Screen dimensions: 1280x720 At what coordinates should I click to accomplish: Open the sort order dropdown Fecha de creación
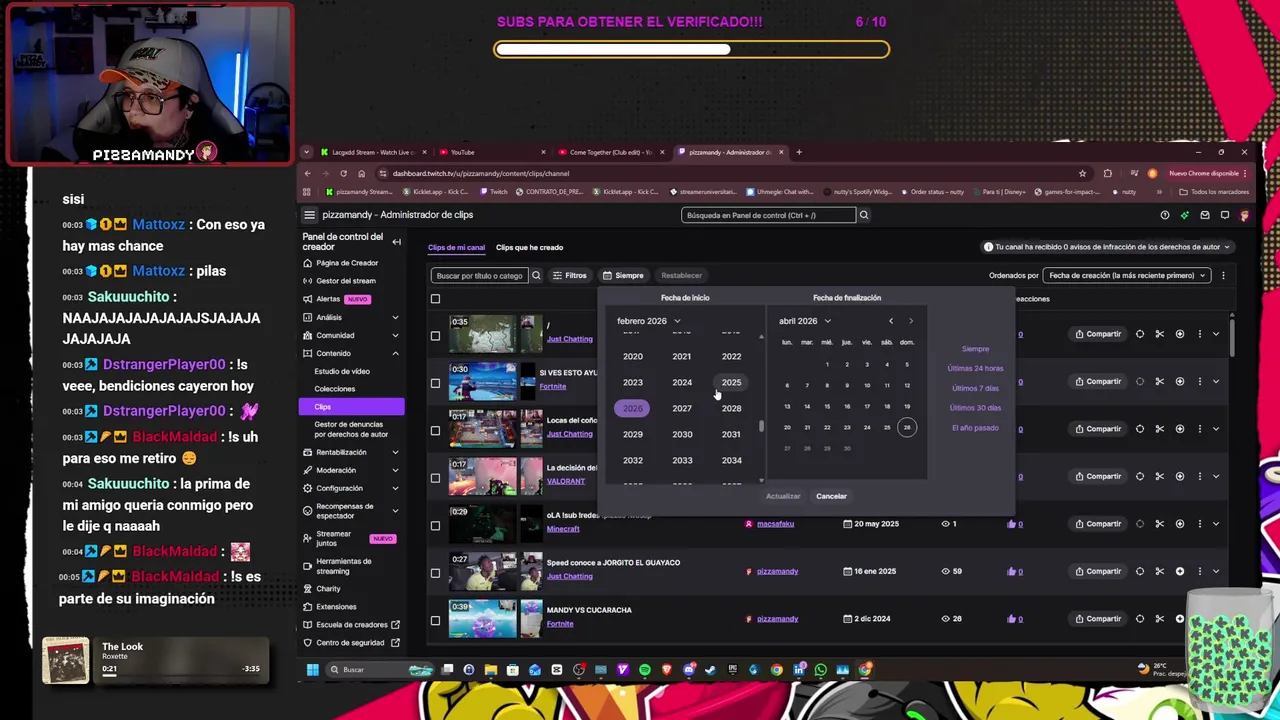[x=1126, y=275]
